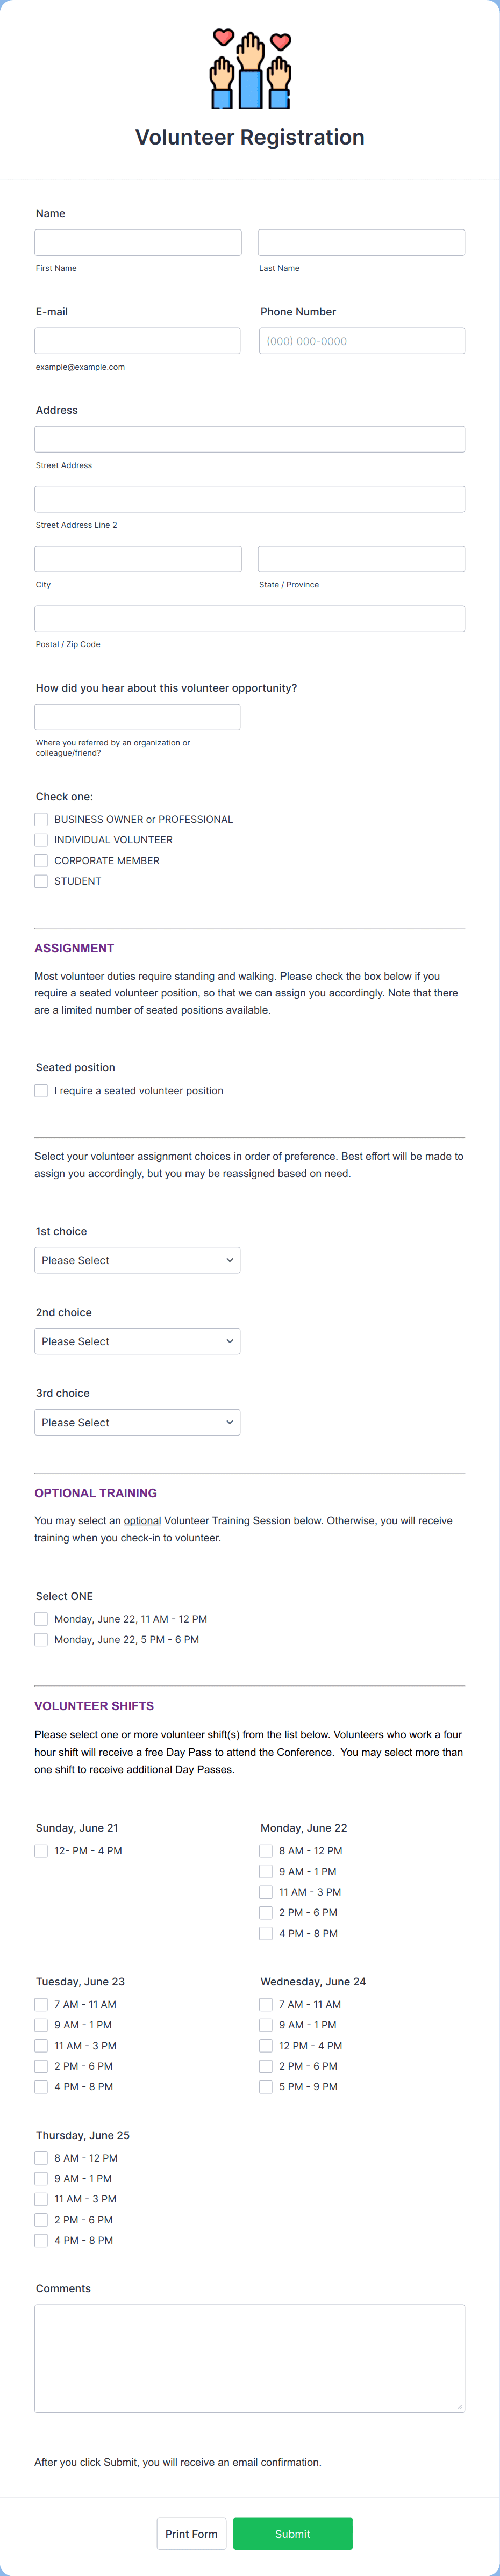The width and height of the screenshot is (500, 2576).
Task: Click the resize grip of Comments box
Action: [x=459, y=2407]
